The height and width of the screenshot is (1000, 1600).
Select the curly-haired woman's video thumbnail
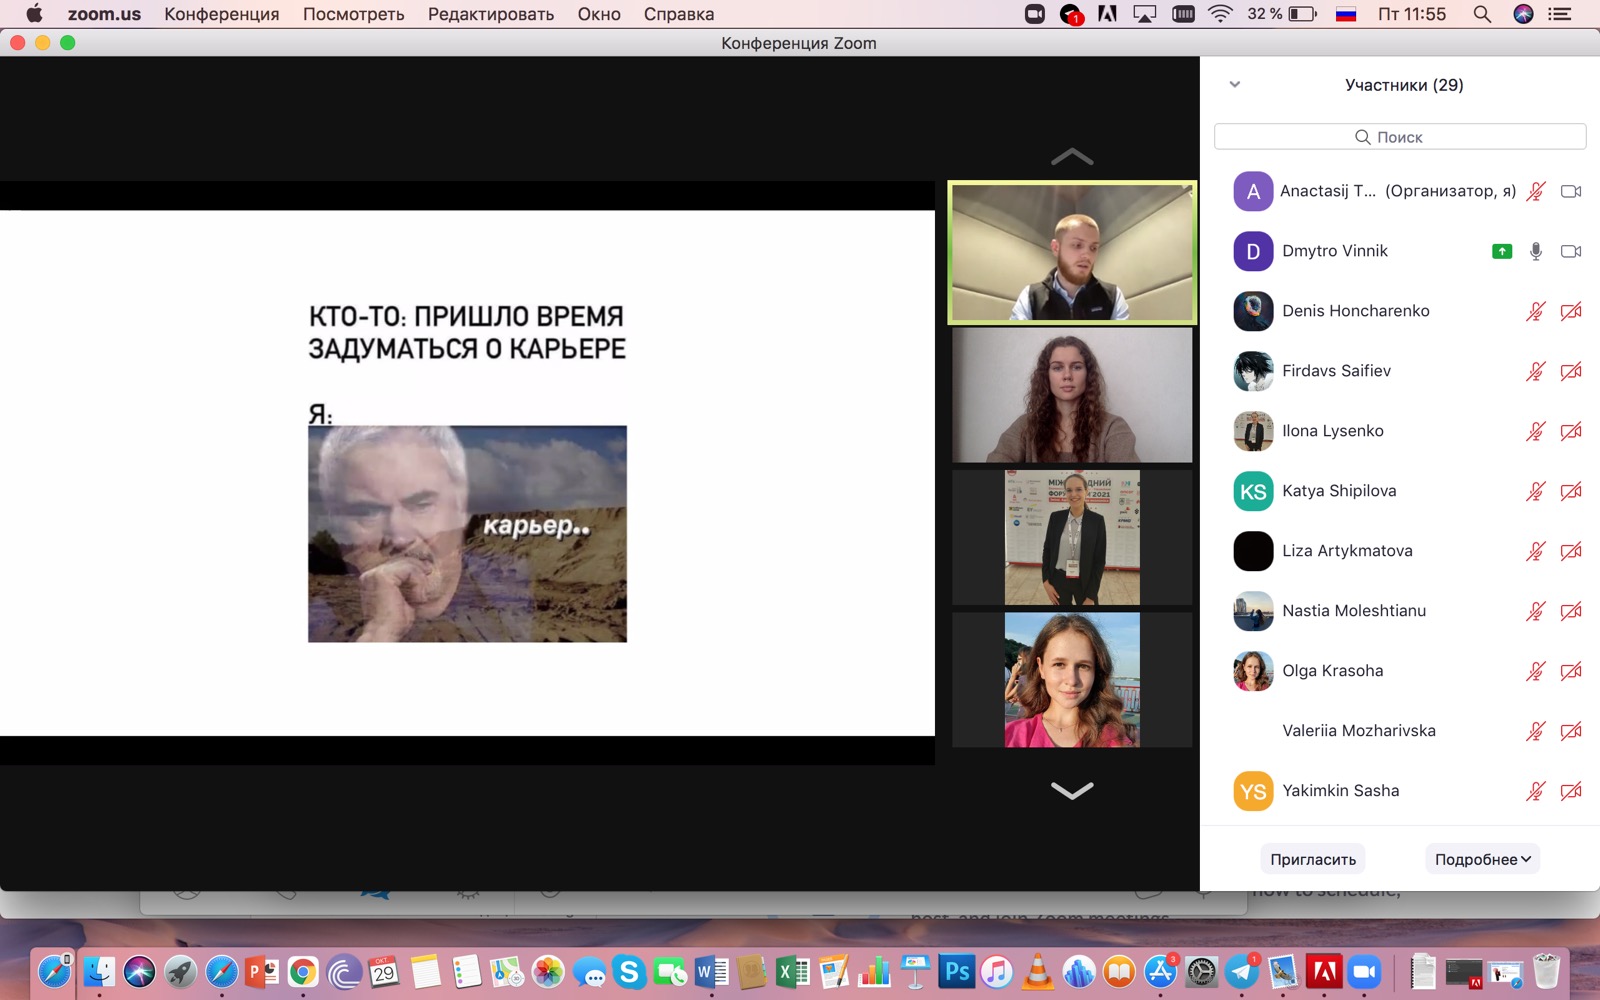coord(1072,395)
